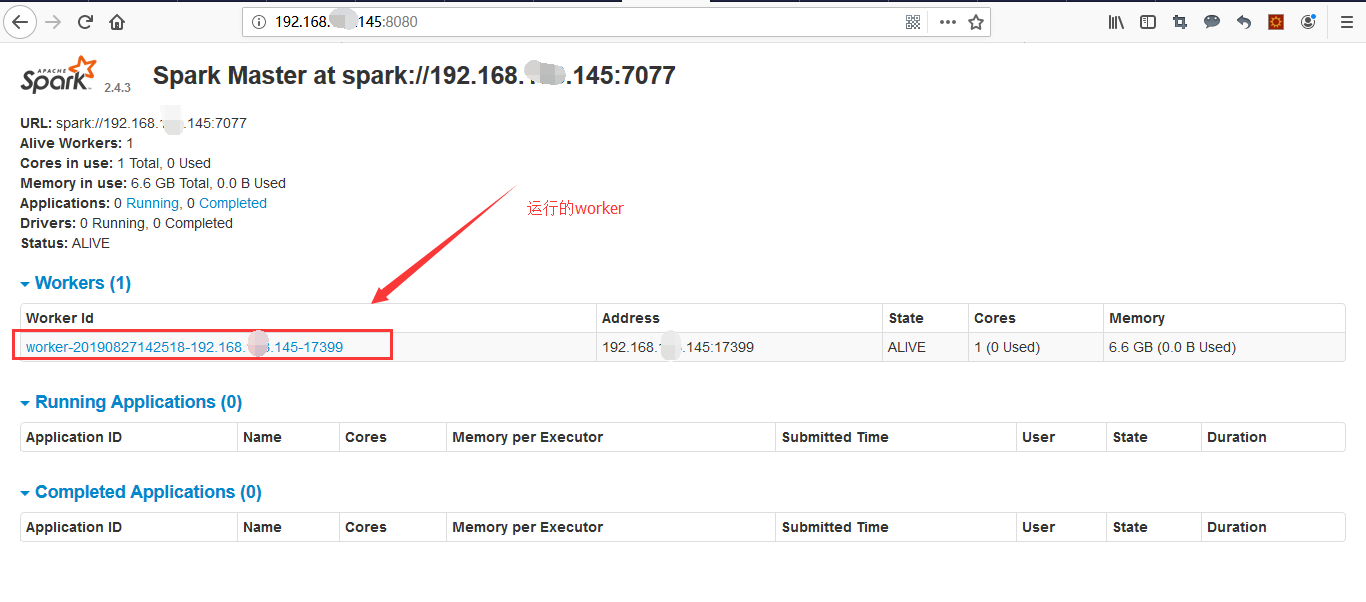Reload the page with the refresh icon
This screenshot has height=602, width=1366.
coord(86,22)
